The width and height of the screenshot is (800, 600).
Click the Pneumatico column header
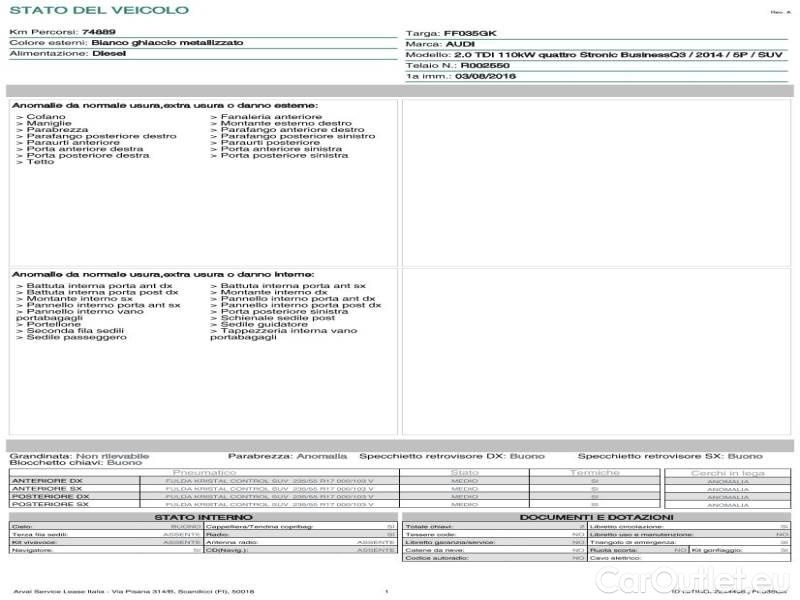[x=205, y=473]
